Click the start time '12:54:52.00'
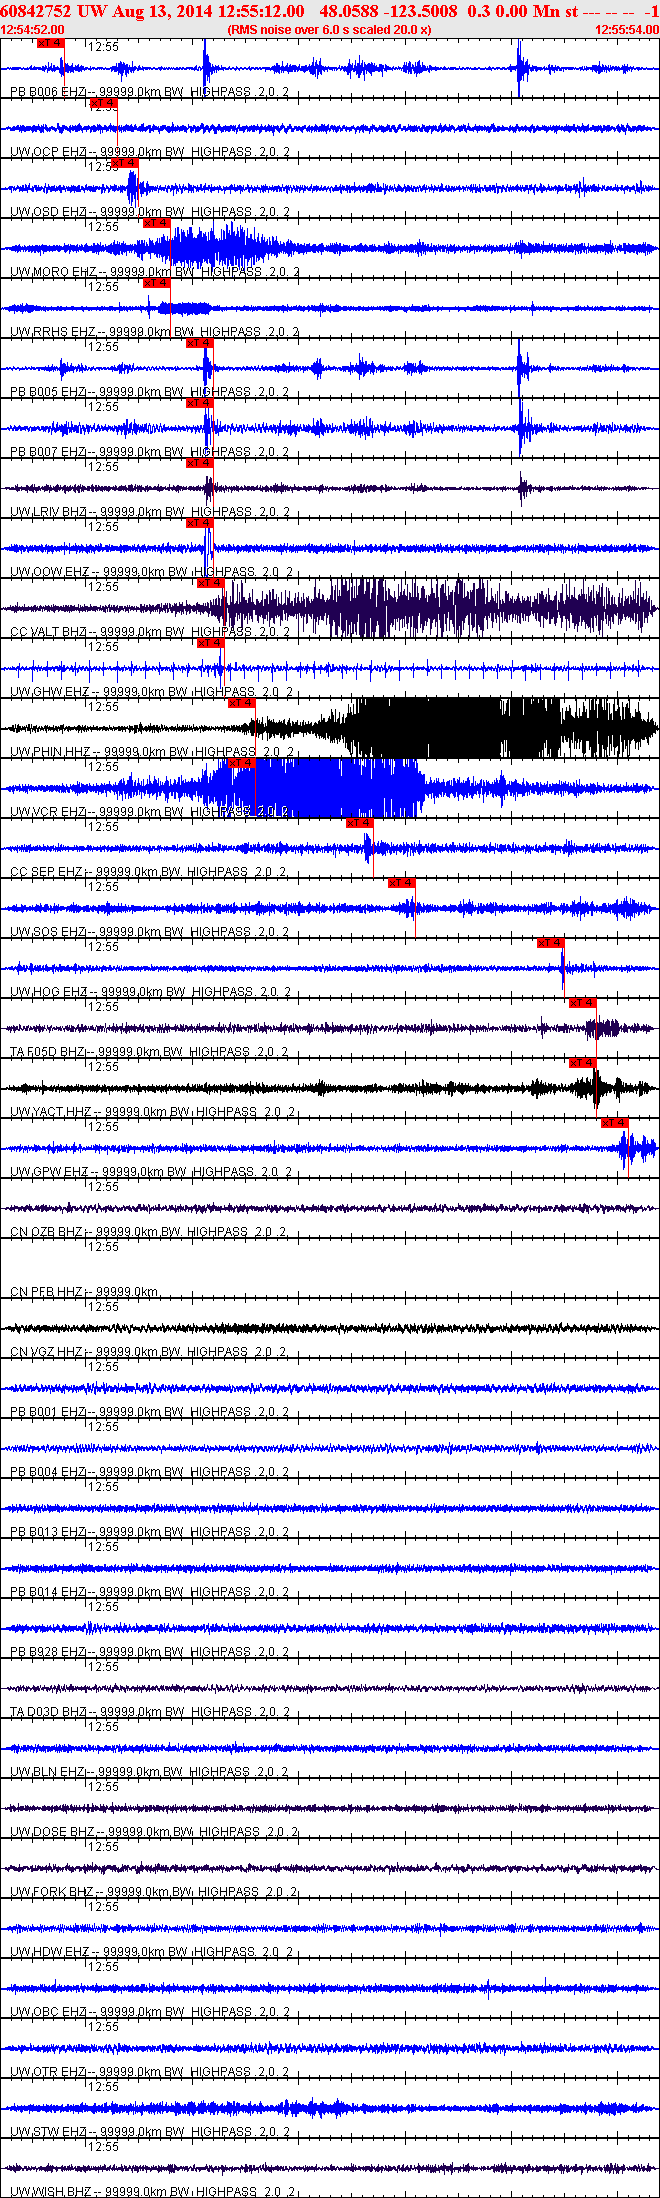Viewport: 660px width, 2198px height. tap(32, 30)
